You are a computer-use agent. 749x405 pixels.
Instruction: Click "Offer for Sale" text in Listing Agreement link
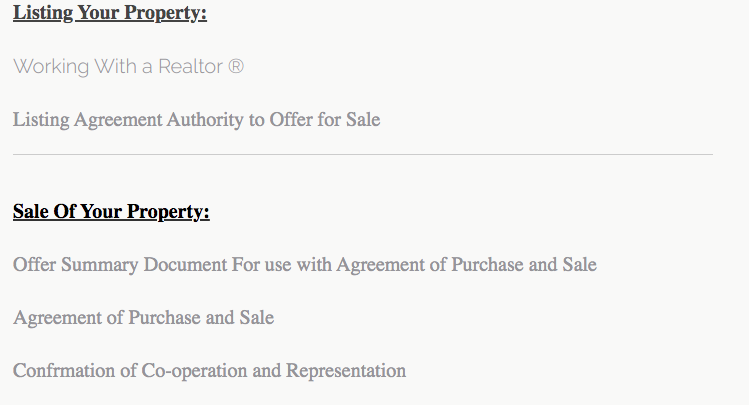pyautogui.click(x=325, y=120)
